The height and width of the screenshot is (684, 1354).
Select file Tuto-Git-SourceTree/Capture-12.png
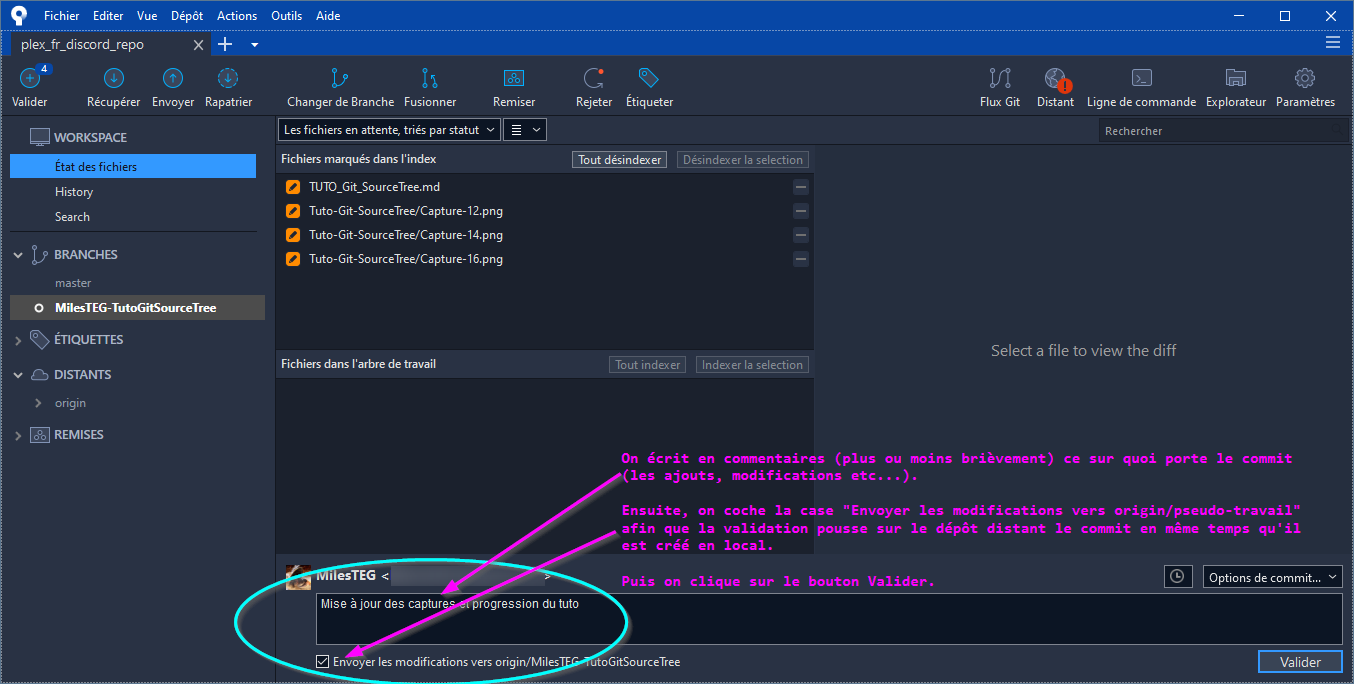click(x=406, y=211)
